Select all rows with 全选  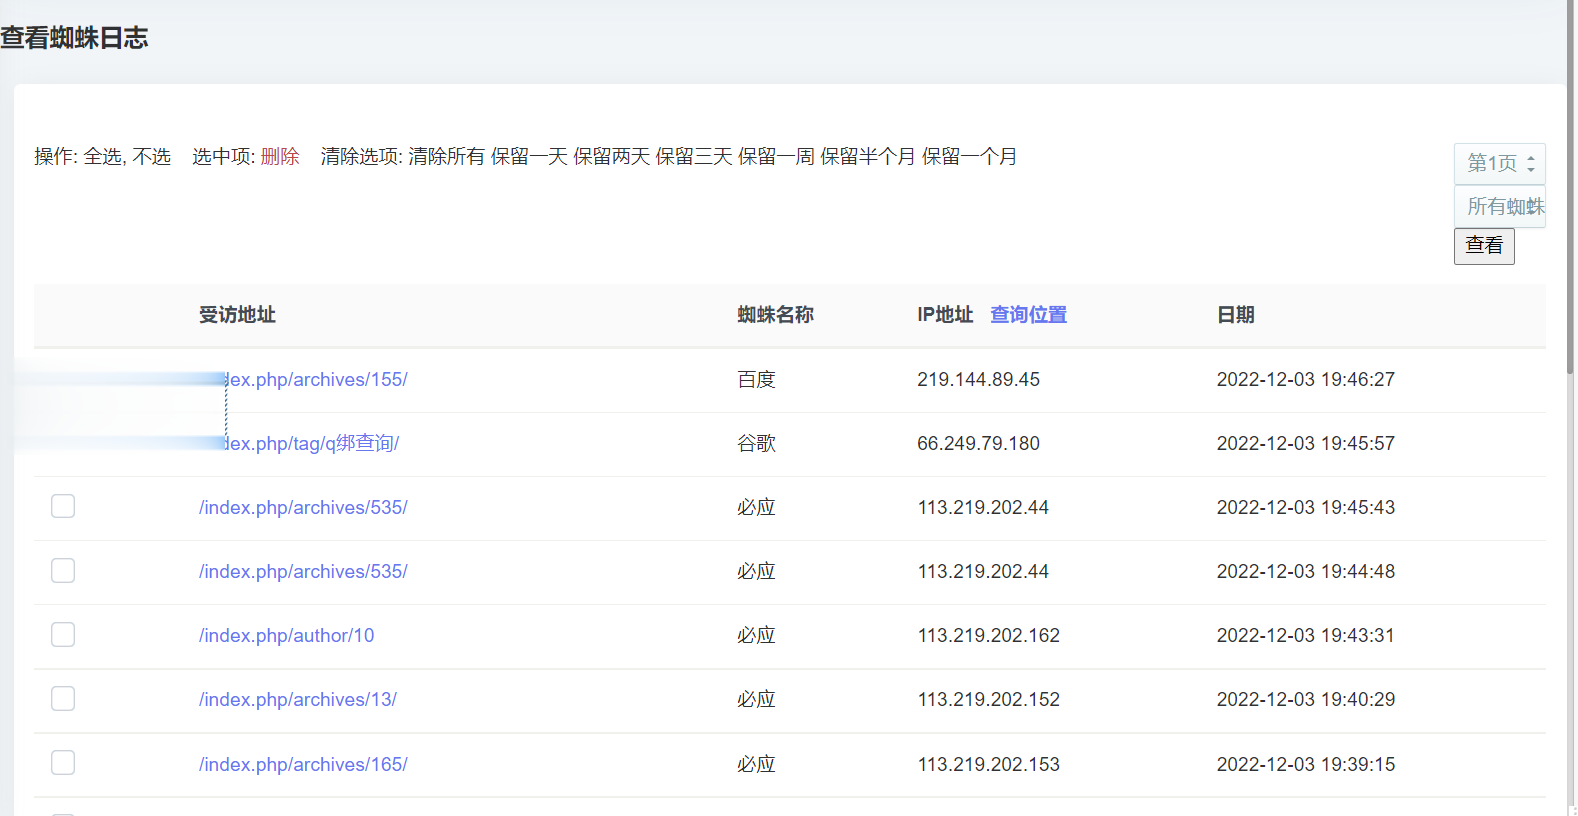pyautogui.click(x=103, y=157)
